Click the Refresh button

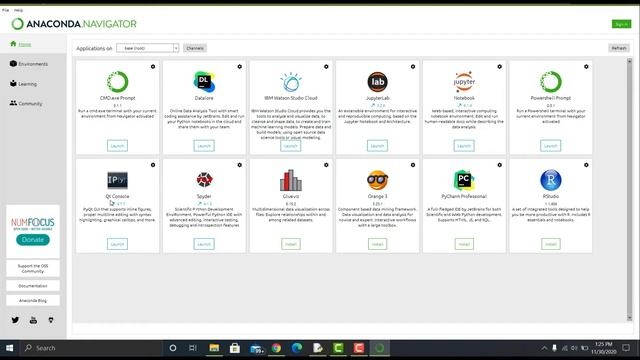619,48
